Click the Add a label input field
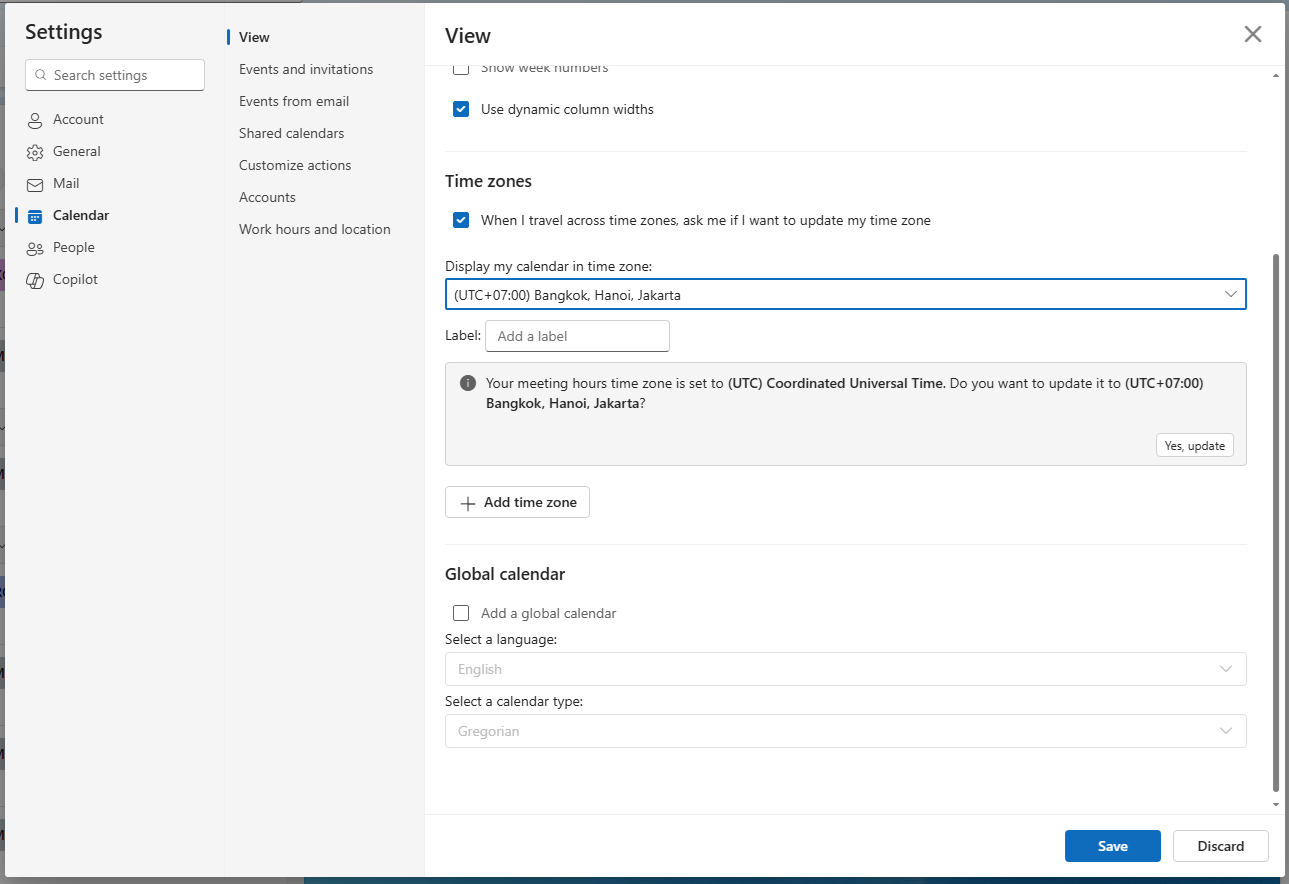The width and height of the screenshot is (1289, 884). point(577,336)
